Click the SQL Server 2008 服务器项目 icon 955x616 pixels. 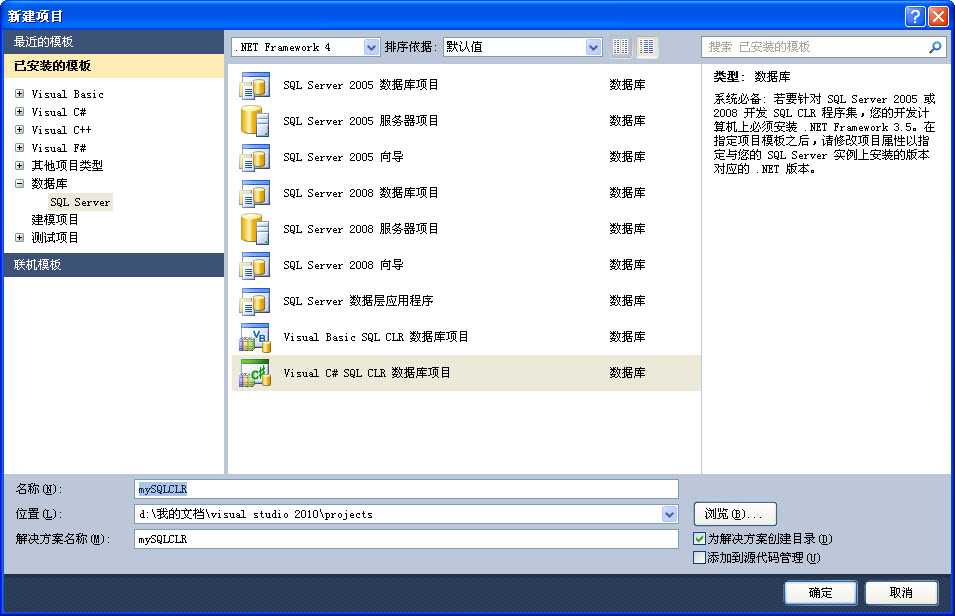(x=255, y=228)
